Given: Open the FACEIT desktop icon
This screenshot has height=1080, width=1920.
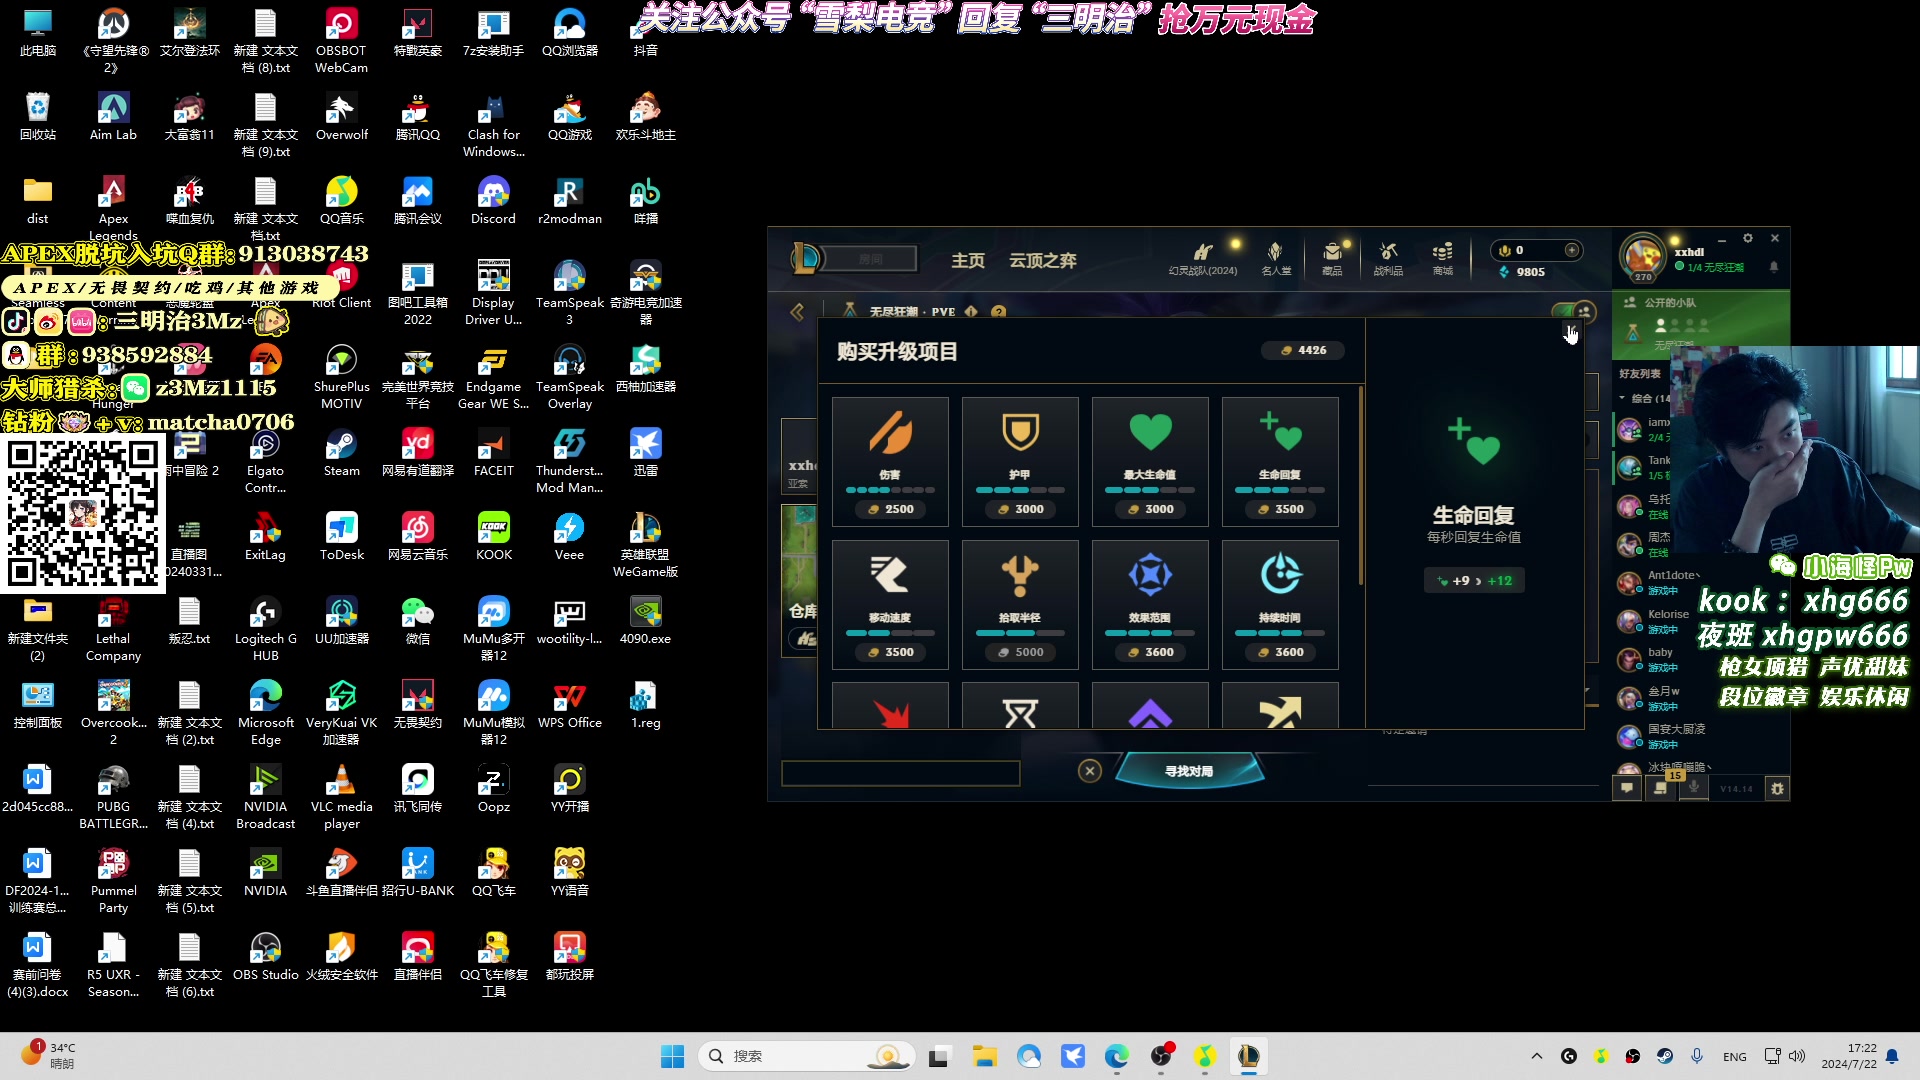Looking at the screenshot, I should [493, 453].
